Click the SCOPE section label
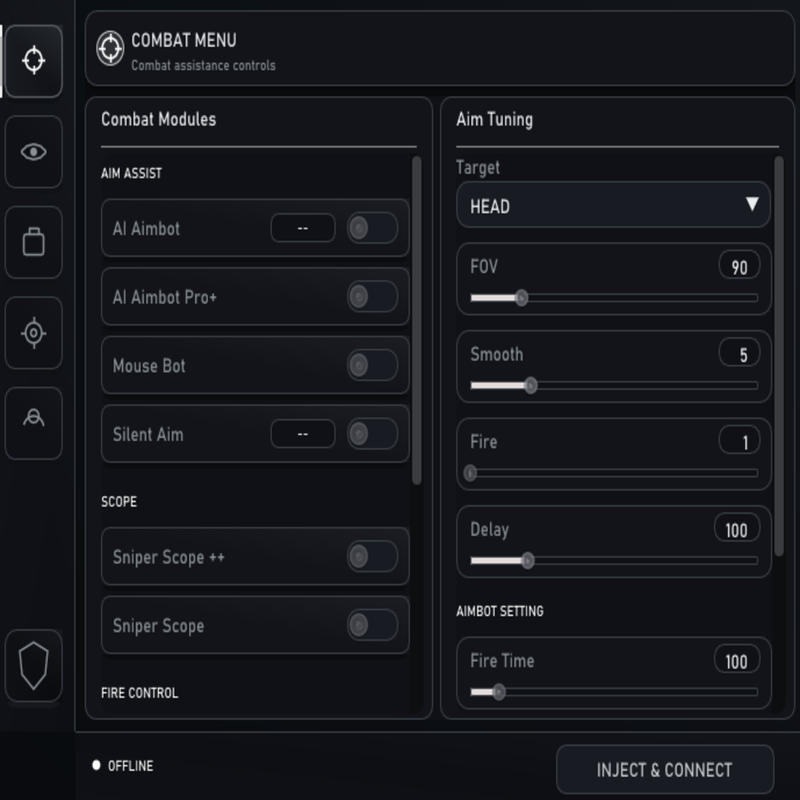800x800 pixels. point(119,502)
